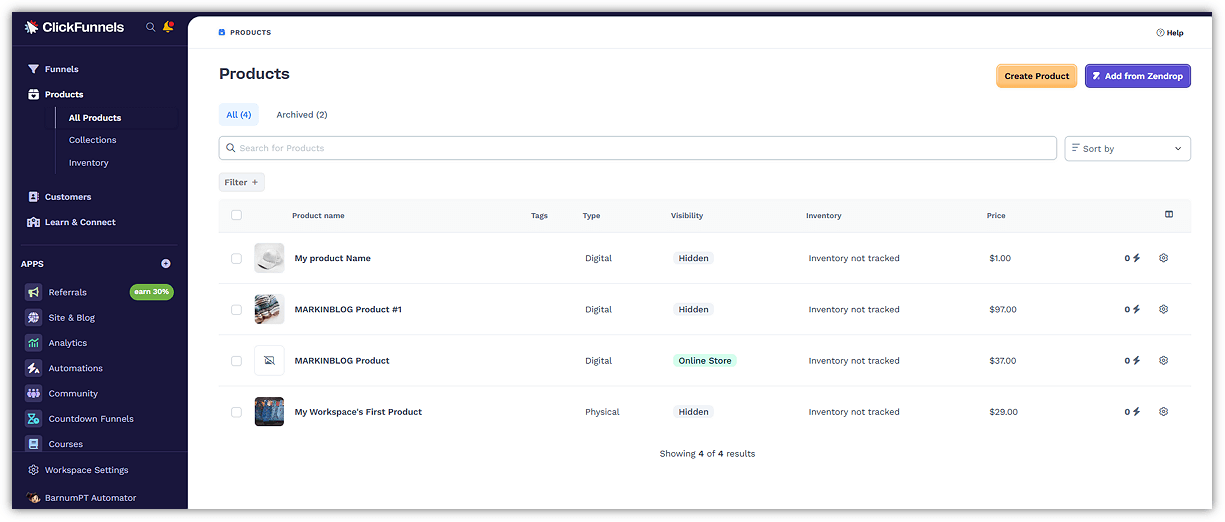Switch to the Archived (2) tab
This screenshot has height=522, width=1225.
[x=302, y=115]
